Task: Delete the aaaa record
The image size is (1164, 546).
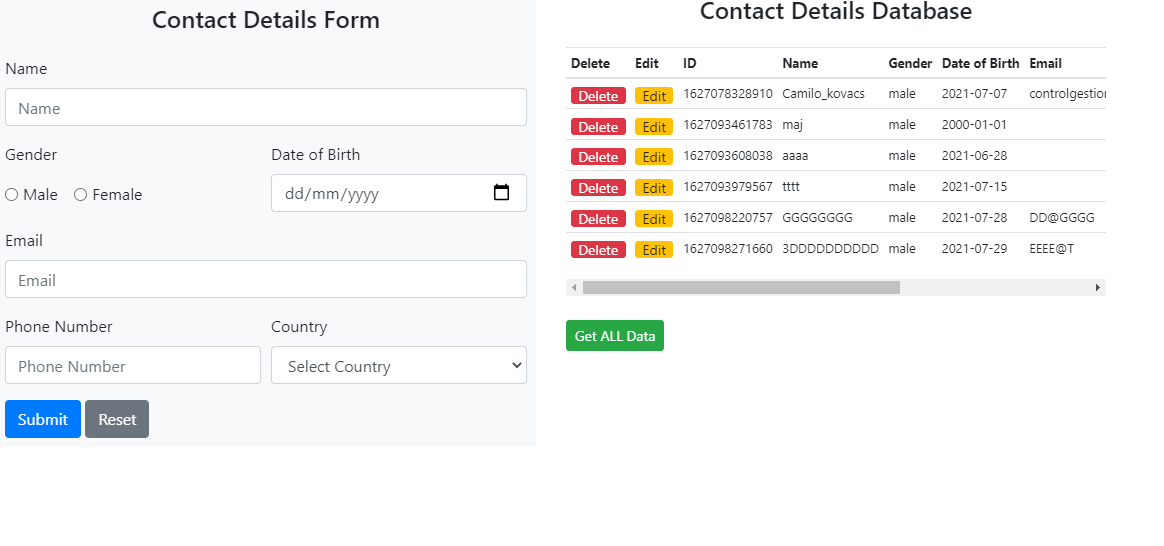Action: point(598,157)
